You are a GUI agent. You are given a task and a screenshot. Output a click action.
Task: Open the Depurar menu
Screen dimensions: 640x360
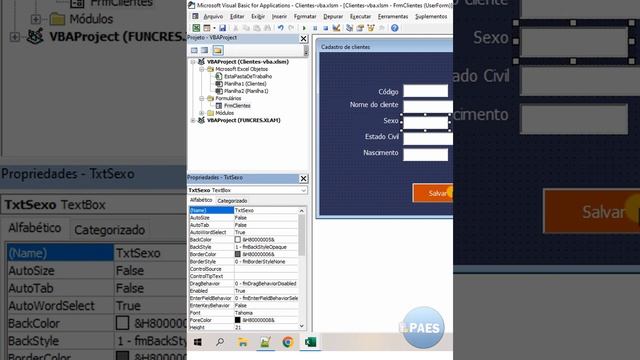[333, 16]
